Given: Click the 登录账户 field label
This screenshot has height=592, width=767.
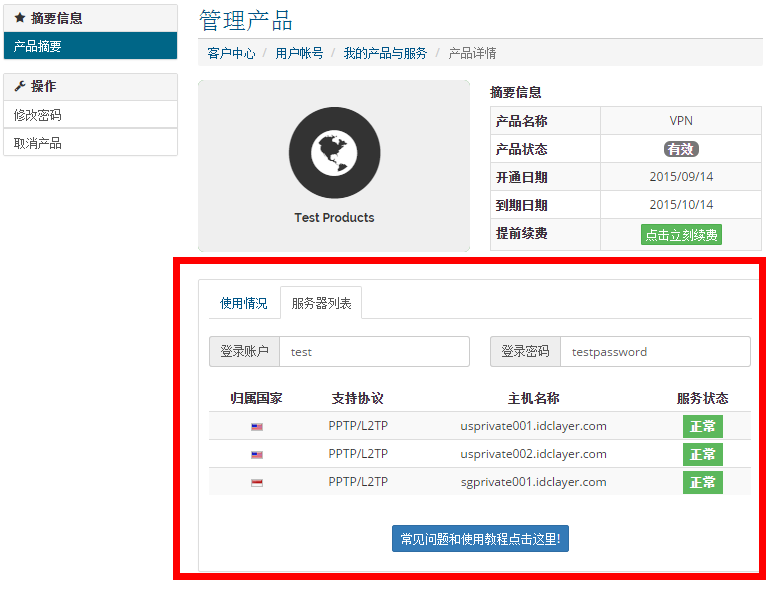Looking at the screenshot, I should tap(244, 352).
